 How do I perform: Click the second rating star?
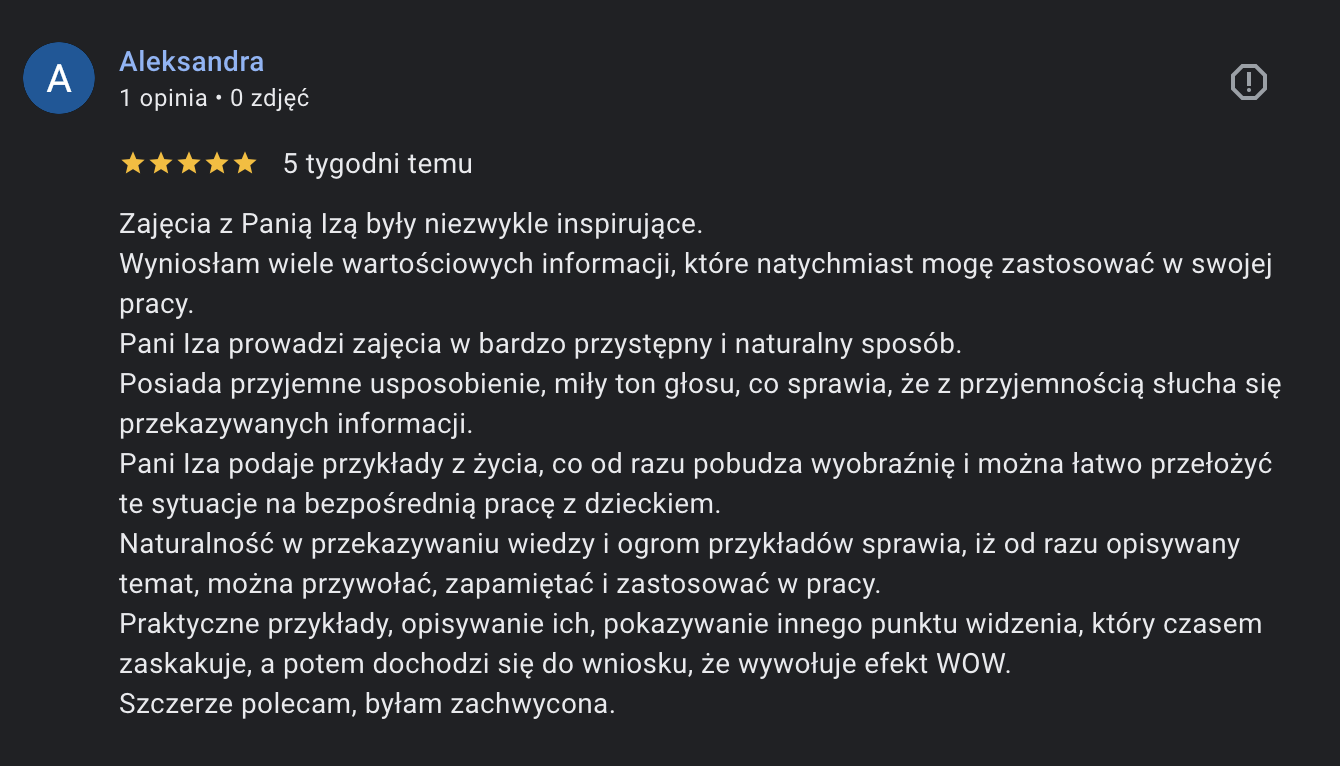(160, 164)
